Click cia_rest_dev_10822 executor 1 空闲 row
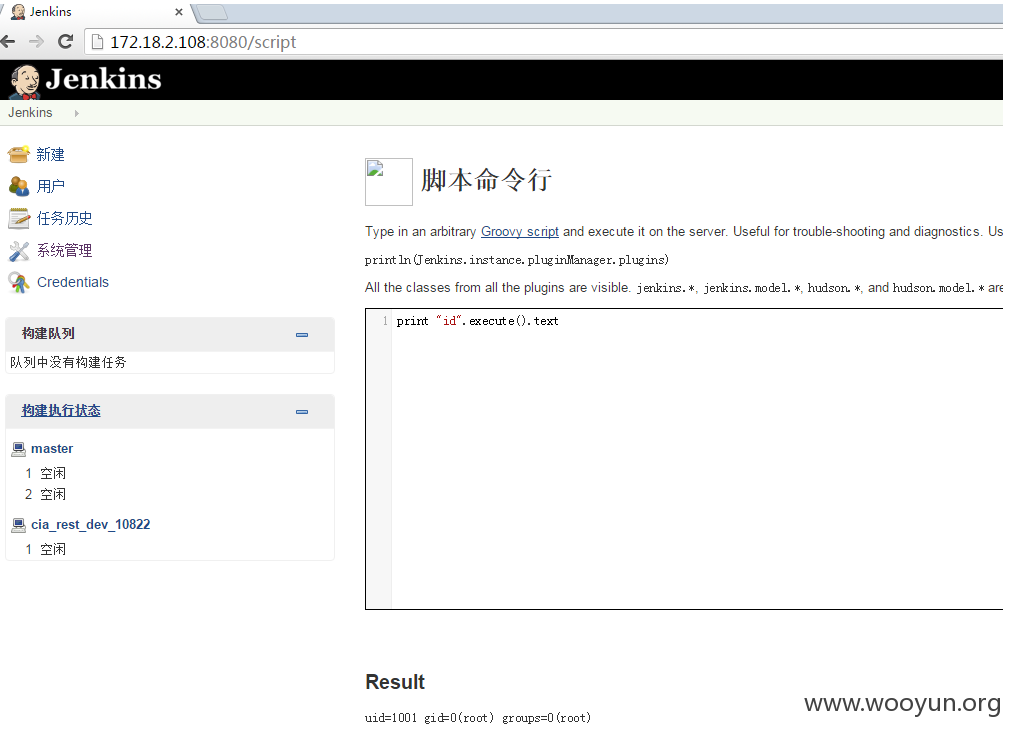This screenshot has height=732, width=1010. (x=46, y=549)
